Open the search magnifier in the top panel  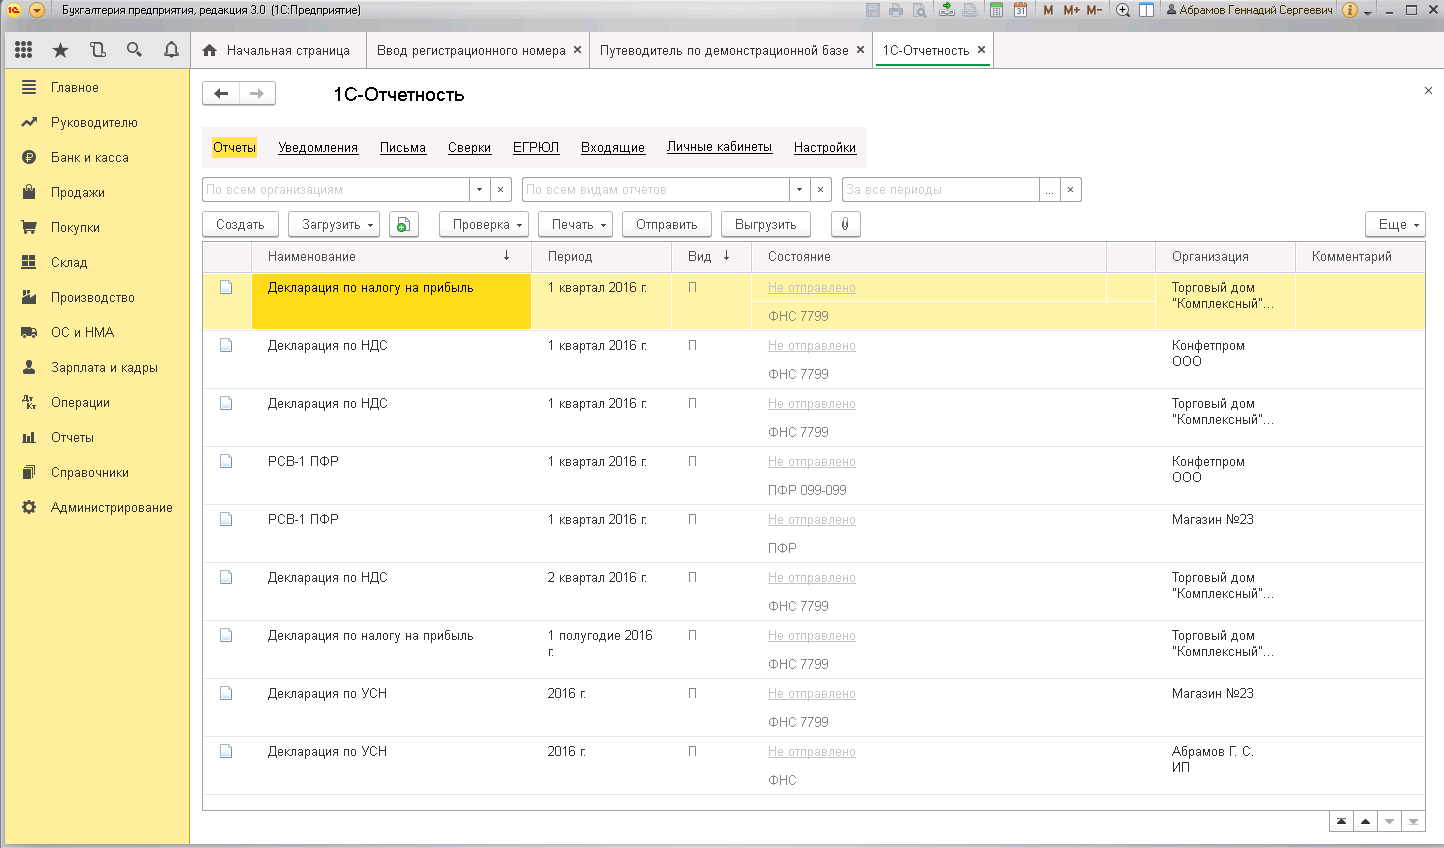(x=134, y=50)
